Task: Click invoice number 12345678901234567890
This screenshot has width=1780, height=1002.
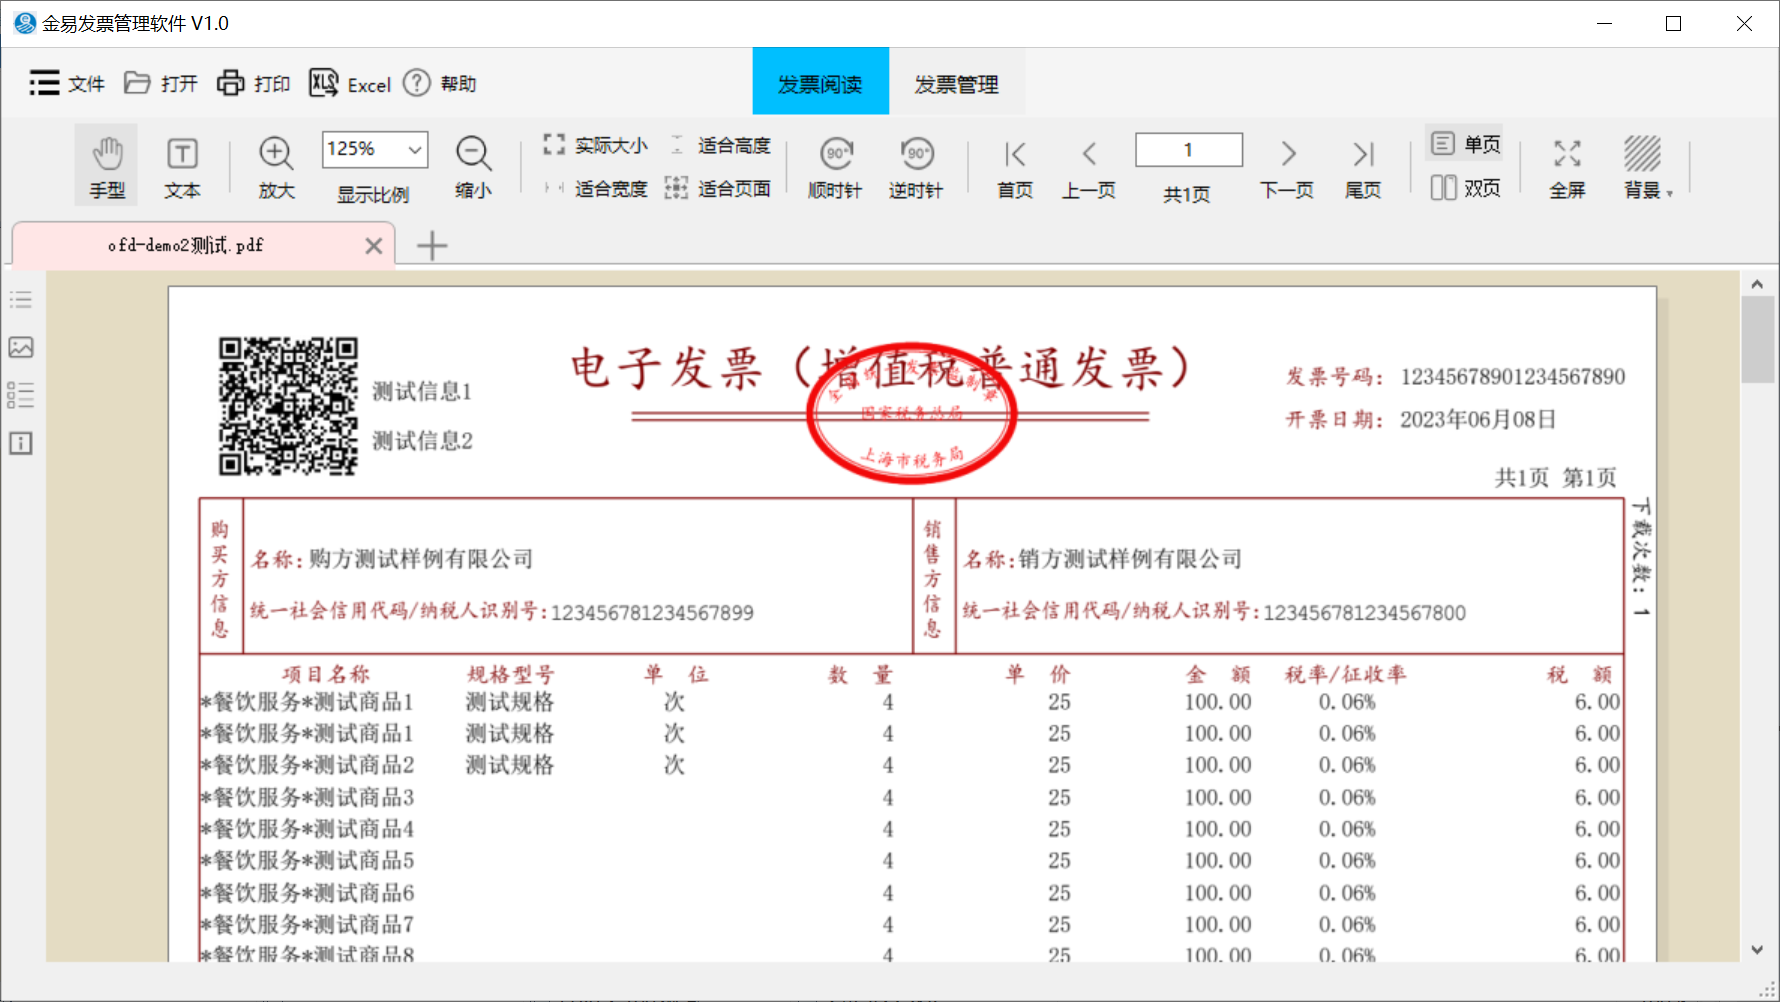Action: point(1513,377)
